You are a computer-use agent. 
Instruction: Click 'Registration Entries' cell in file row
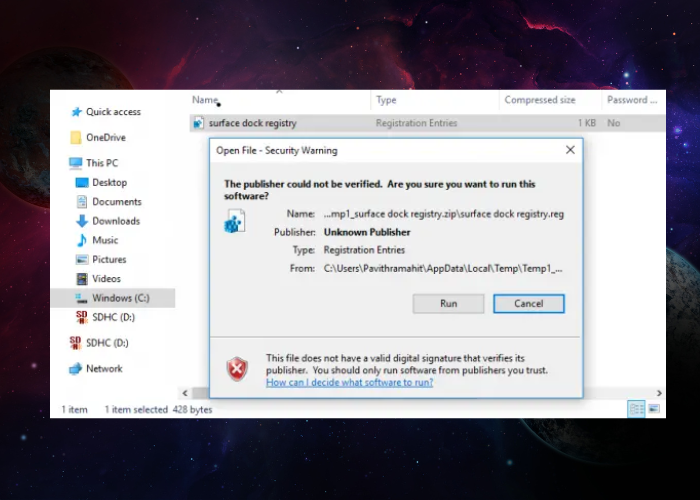[x=417, y=123]
